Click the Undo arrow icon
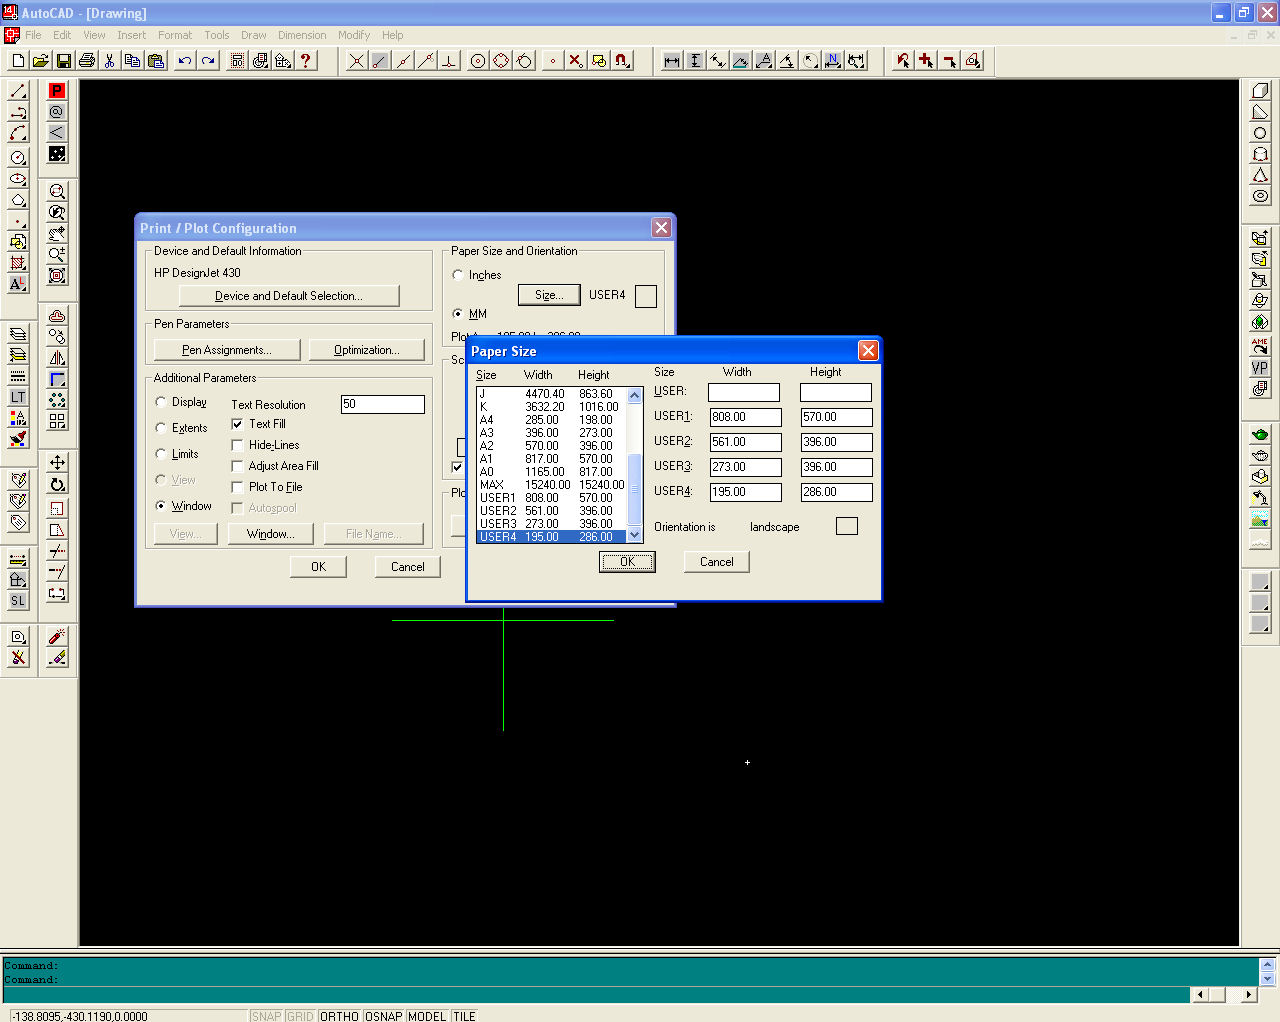Screen dimensions: 1280x1022 [185, 61]
